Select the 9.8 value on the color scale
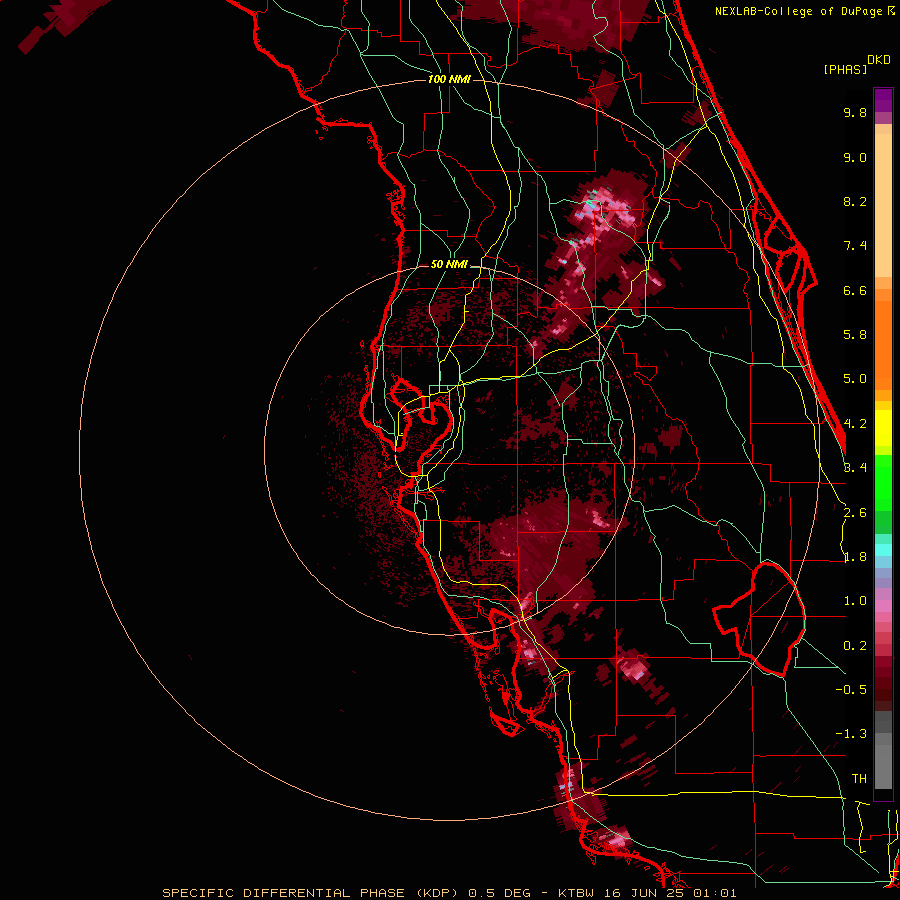Viewport: 900px width, 900px height. (855, 112)
